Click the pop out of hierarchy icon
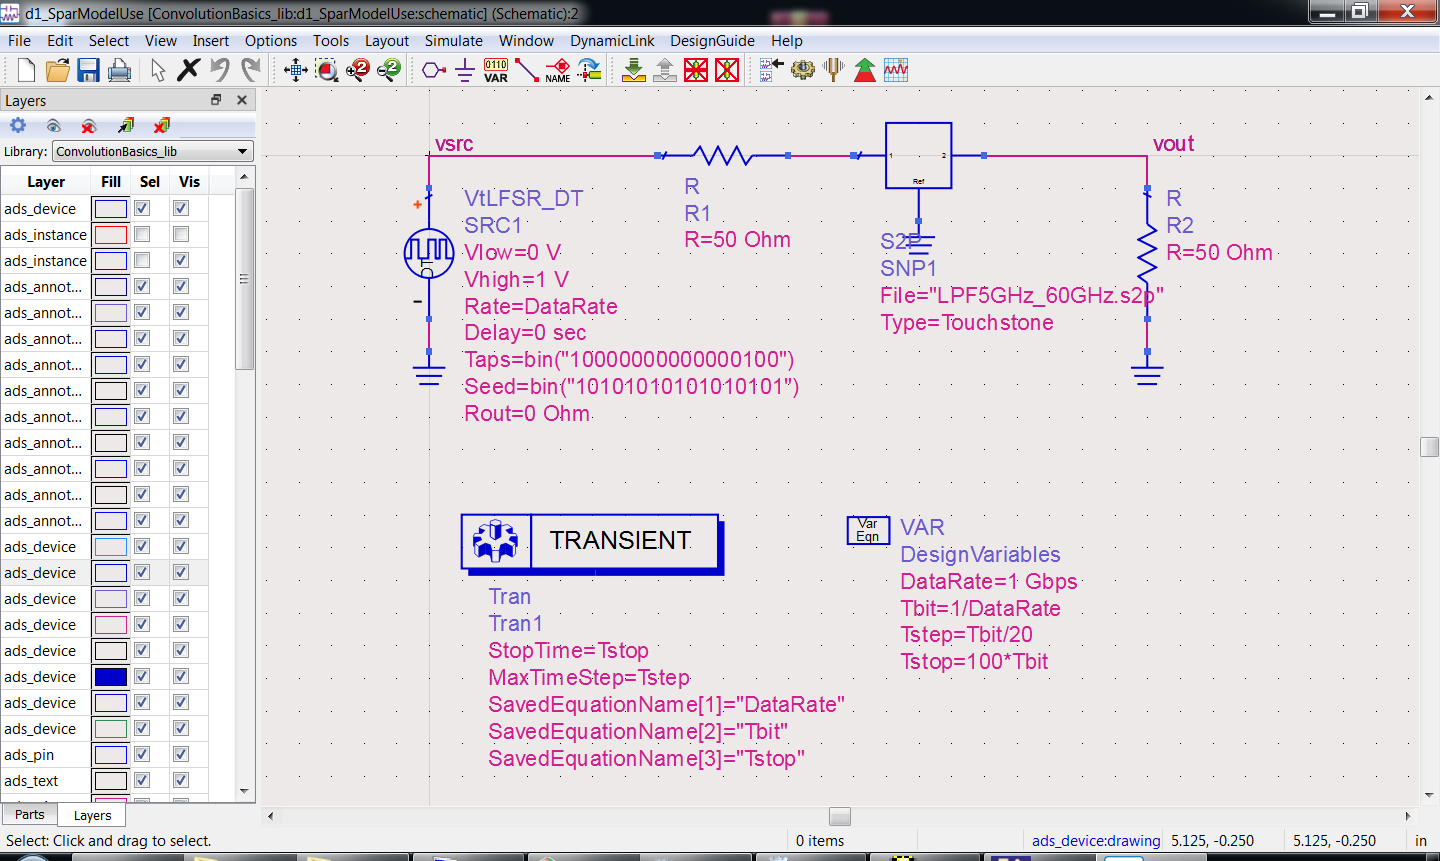This screenshot has width=1440, height=861. click(x=665, y=70)
